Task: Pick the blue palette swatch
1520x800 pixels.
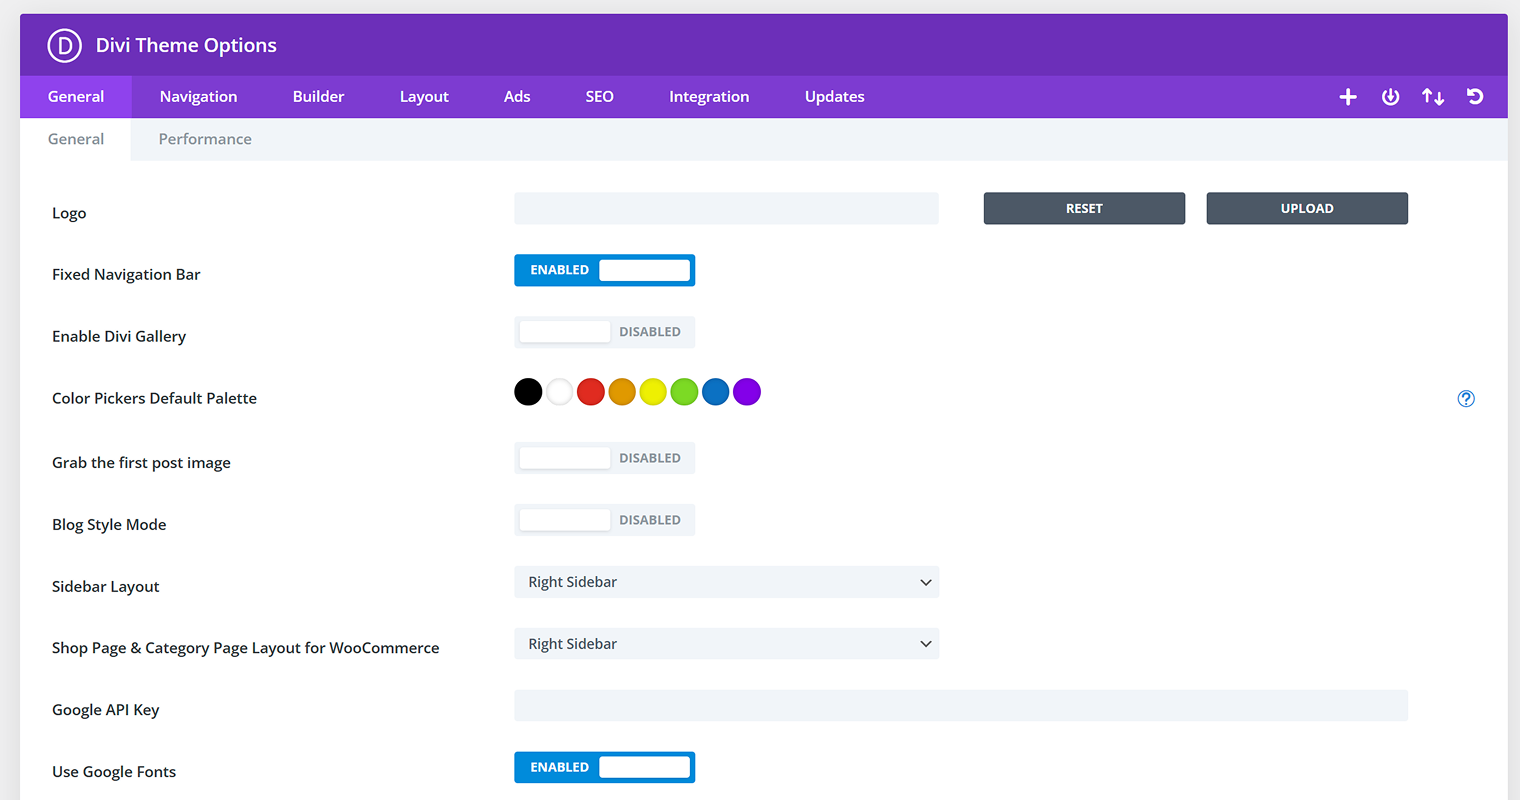Action: coord(716,392)
